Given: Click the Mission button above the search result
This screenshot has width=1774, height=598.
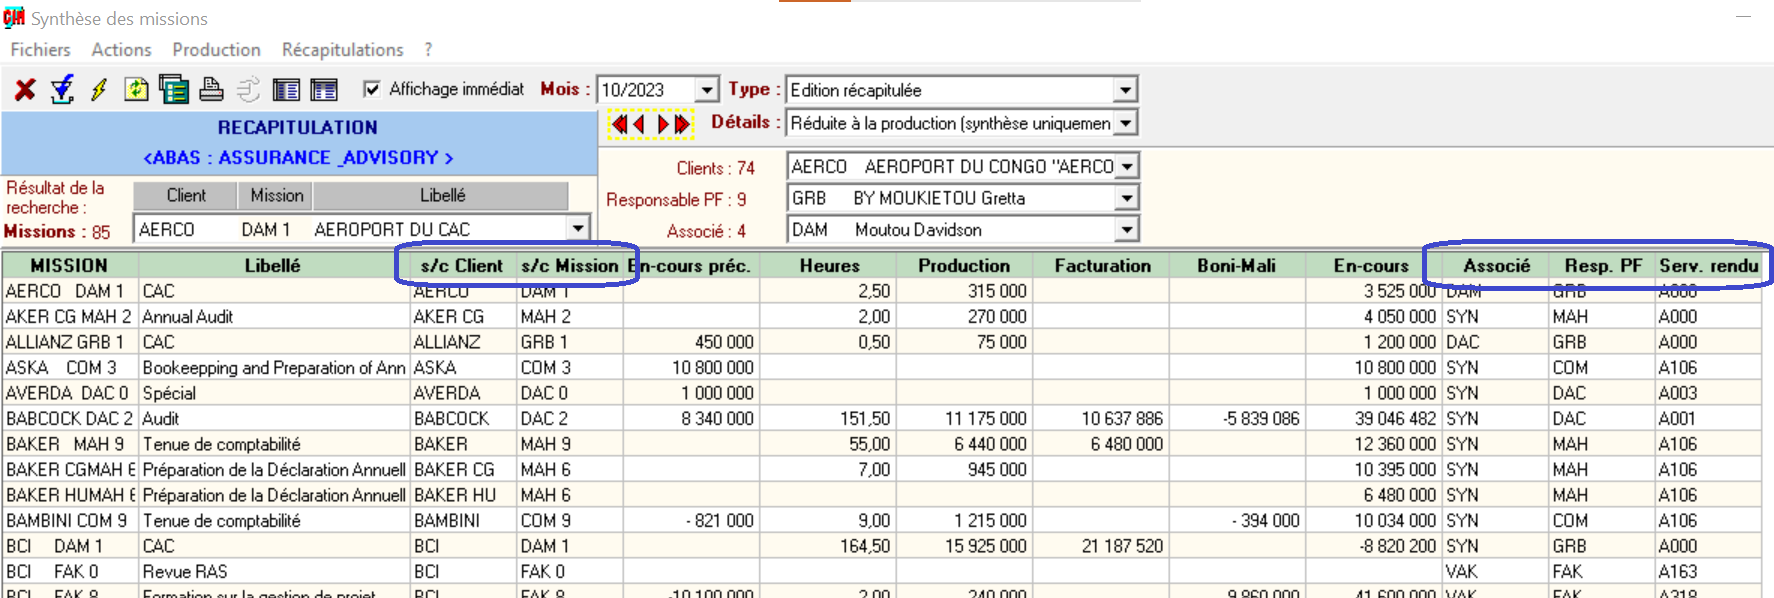Looking at the screenshot, I should 276,195.
